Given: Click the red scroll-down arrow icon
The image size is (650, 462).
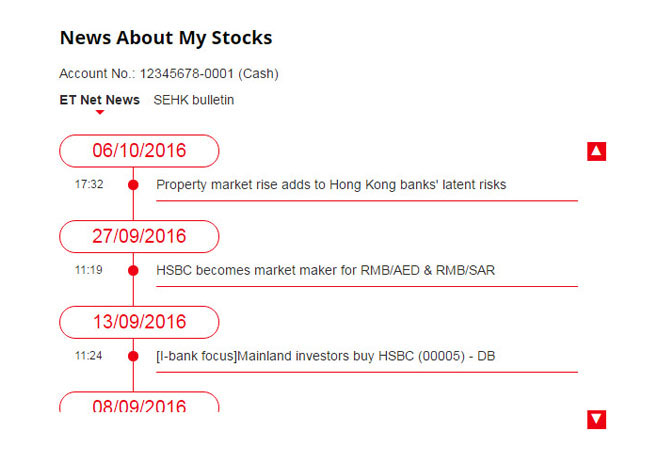Looking at the screenshot, I should (x=596, y=419).
